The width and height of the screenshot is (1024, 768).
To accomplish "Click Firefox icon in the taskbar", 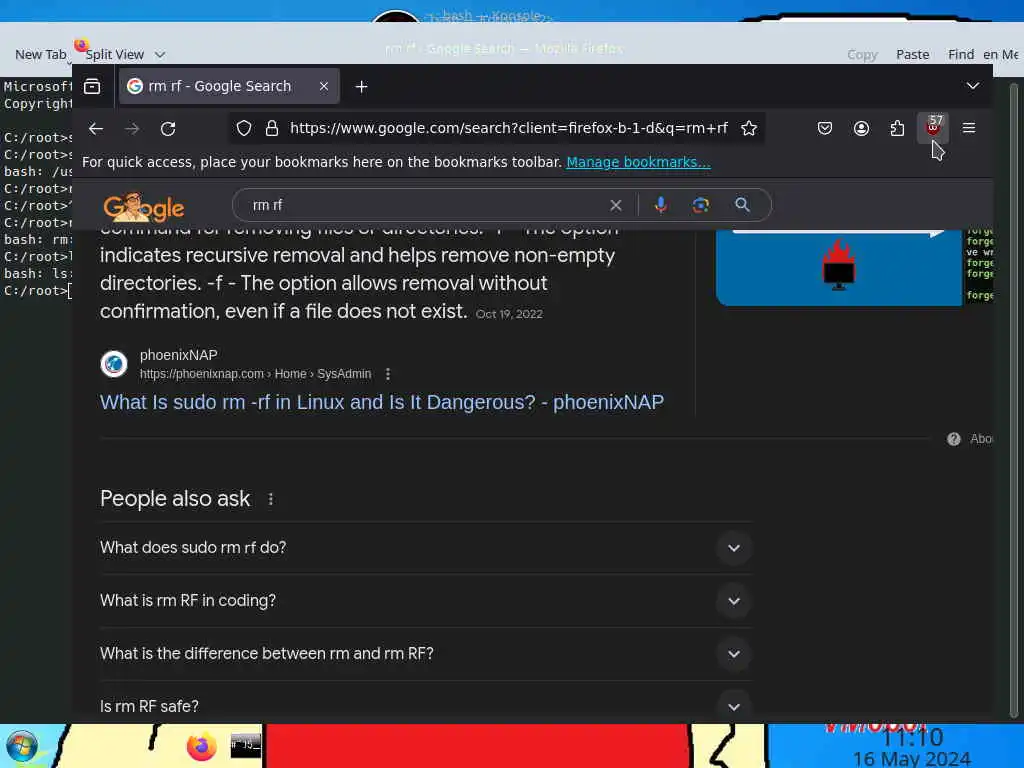I will pyautogui.click(x=201, y=746).
